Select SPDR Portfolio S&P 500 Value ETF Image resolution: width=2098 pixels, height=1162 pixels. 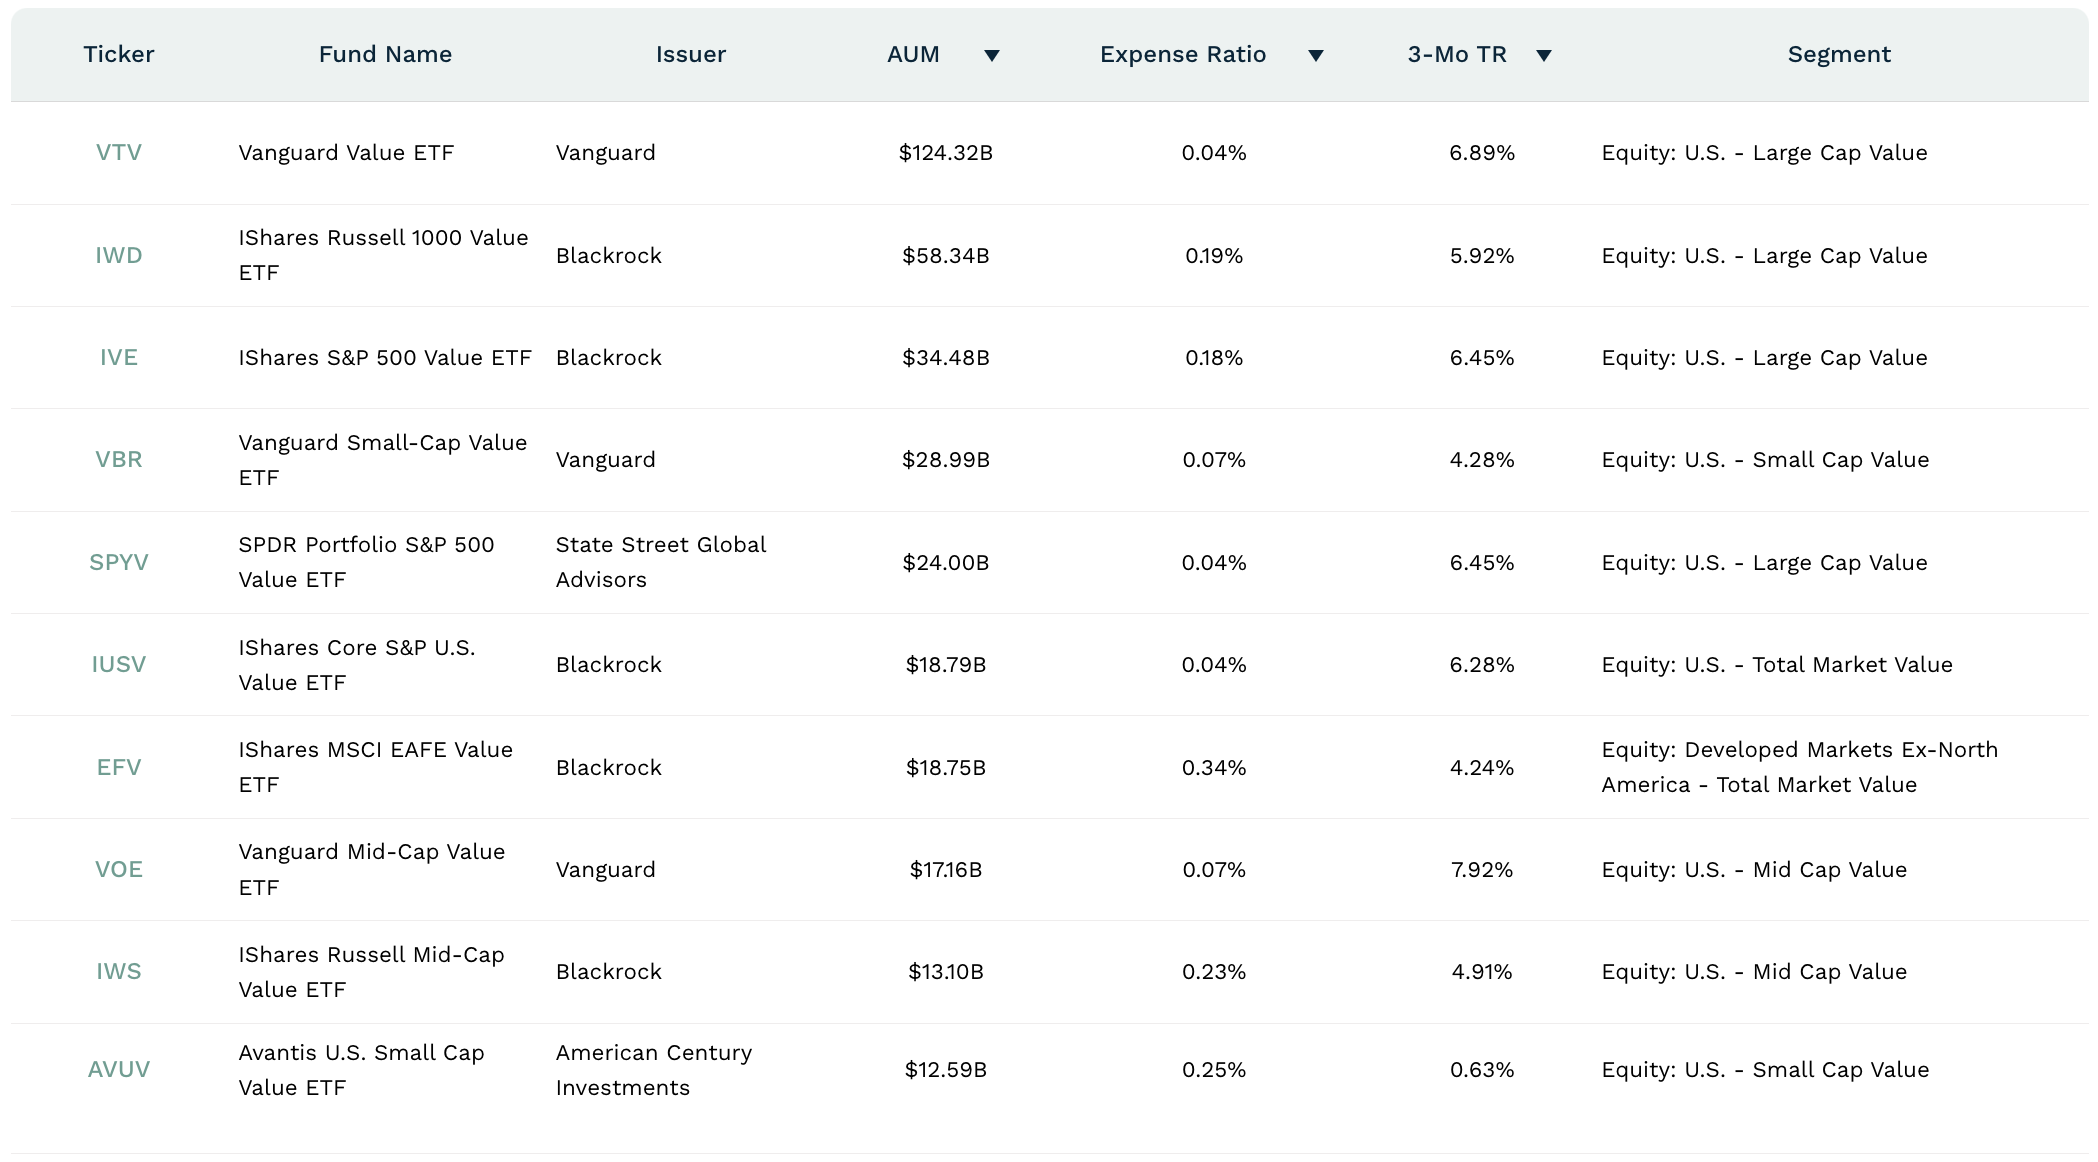pos(366,562)
